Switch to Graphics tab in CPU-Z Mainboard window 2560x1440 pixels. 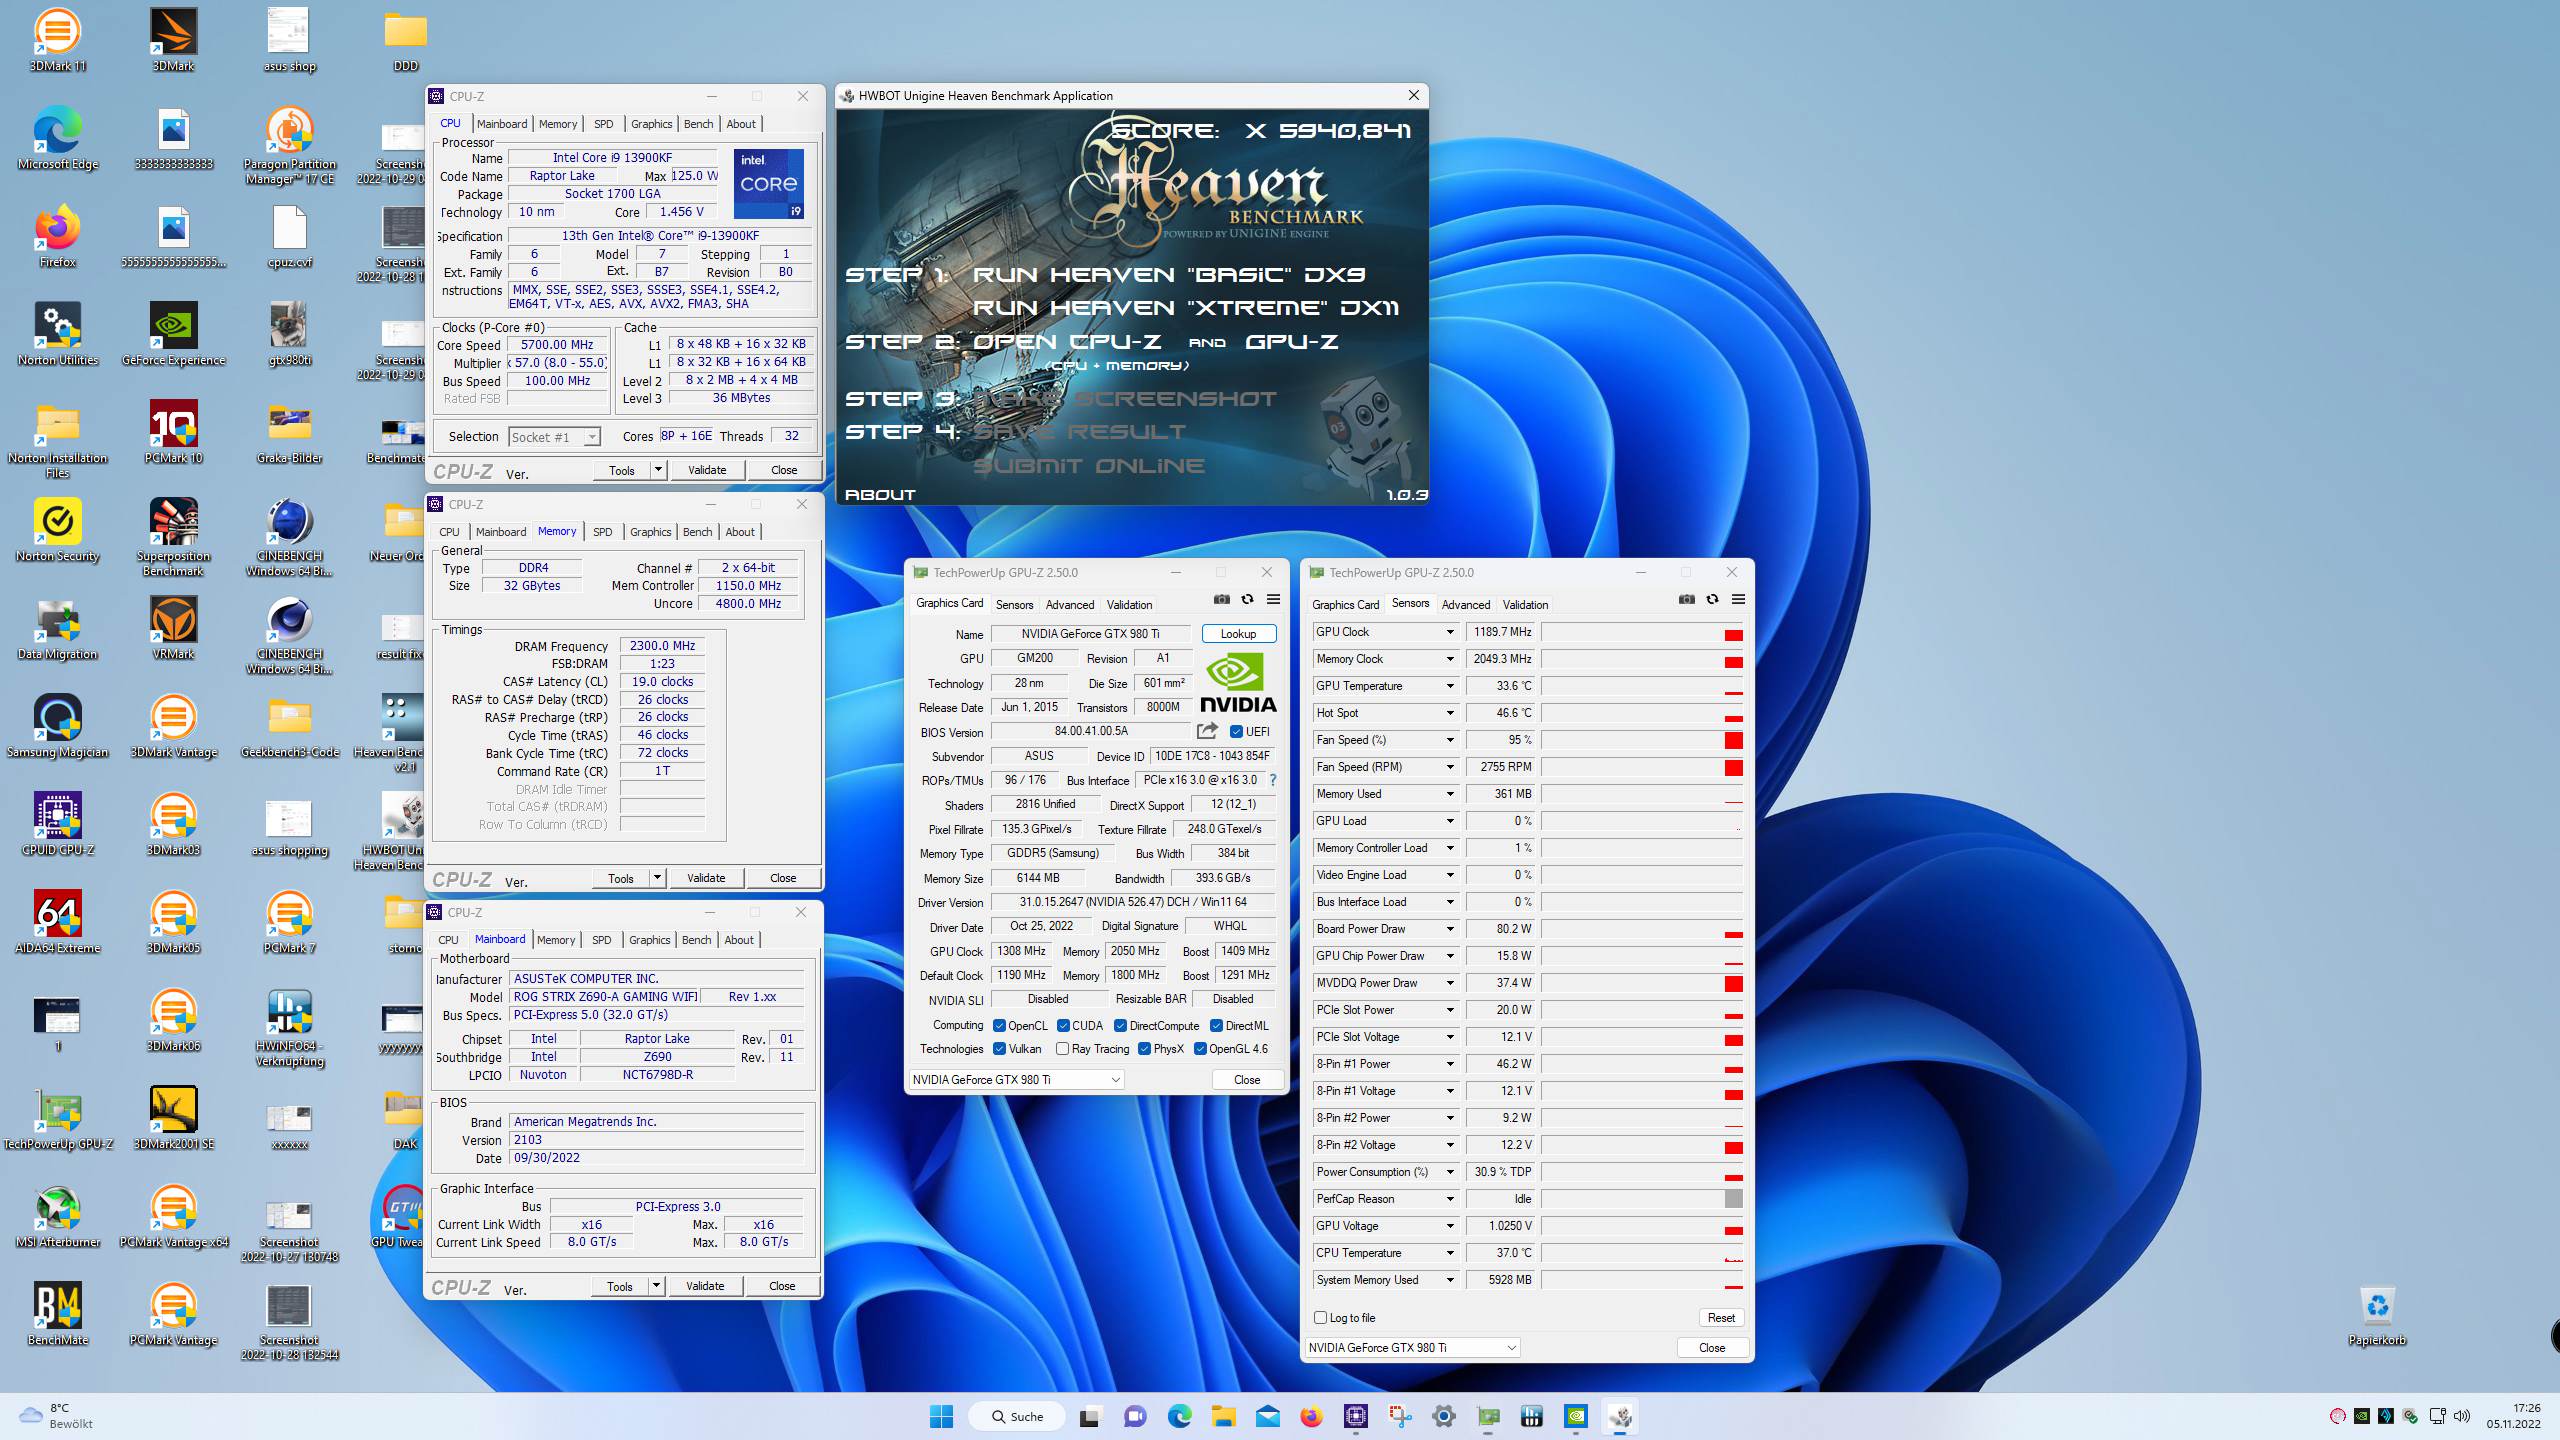pos(649,940)
